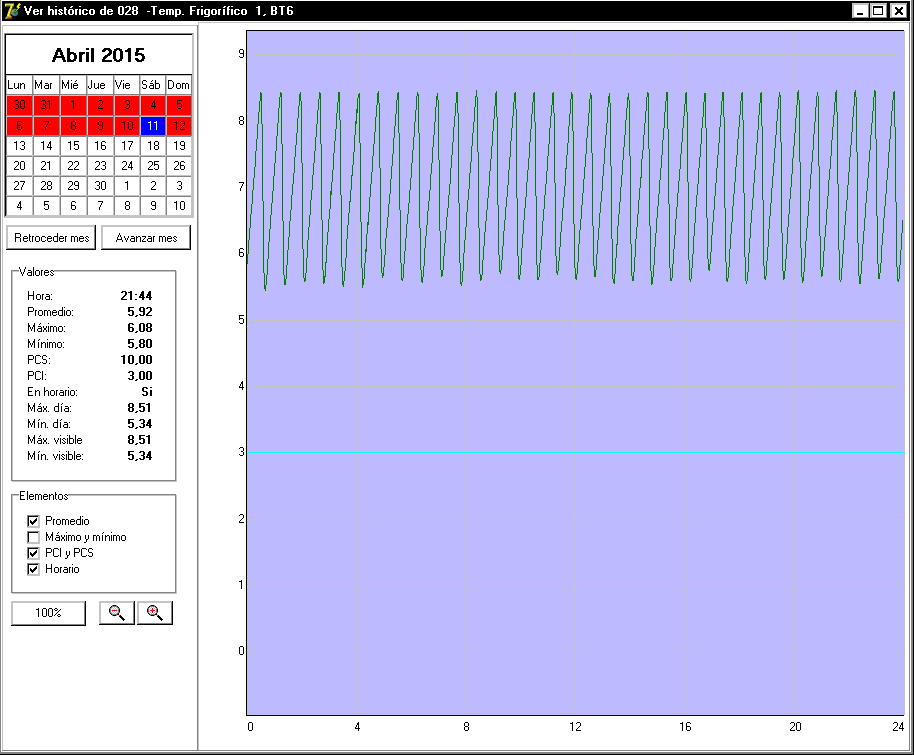Toggle the Horario checkbox
Screen dimensions: 914x755
[33, 569]
